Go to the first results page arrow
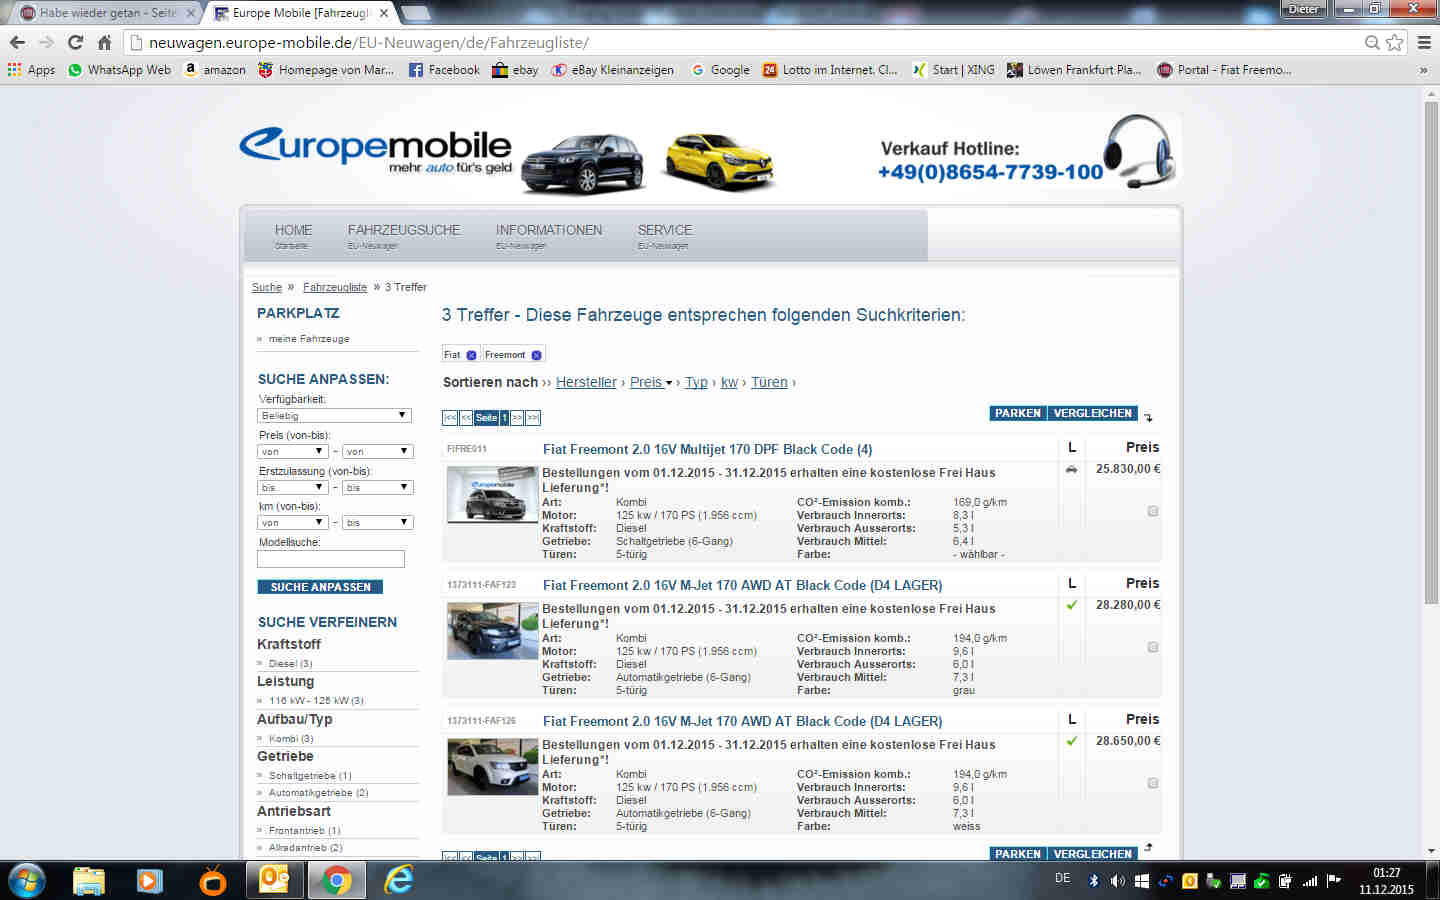Image resolution: width=1440 pixels, height=900 pixels. coord(450,418)
